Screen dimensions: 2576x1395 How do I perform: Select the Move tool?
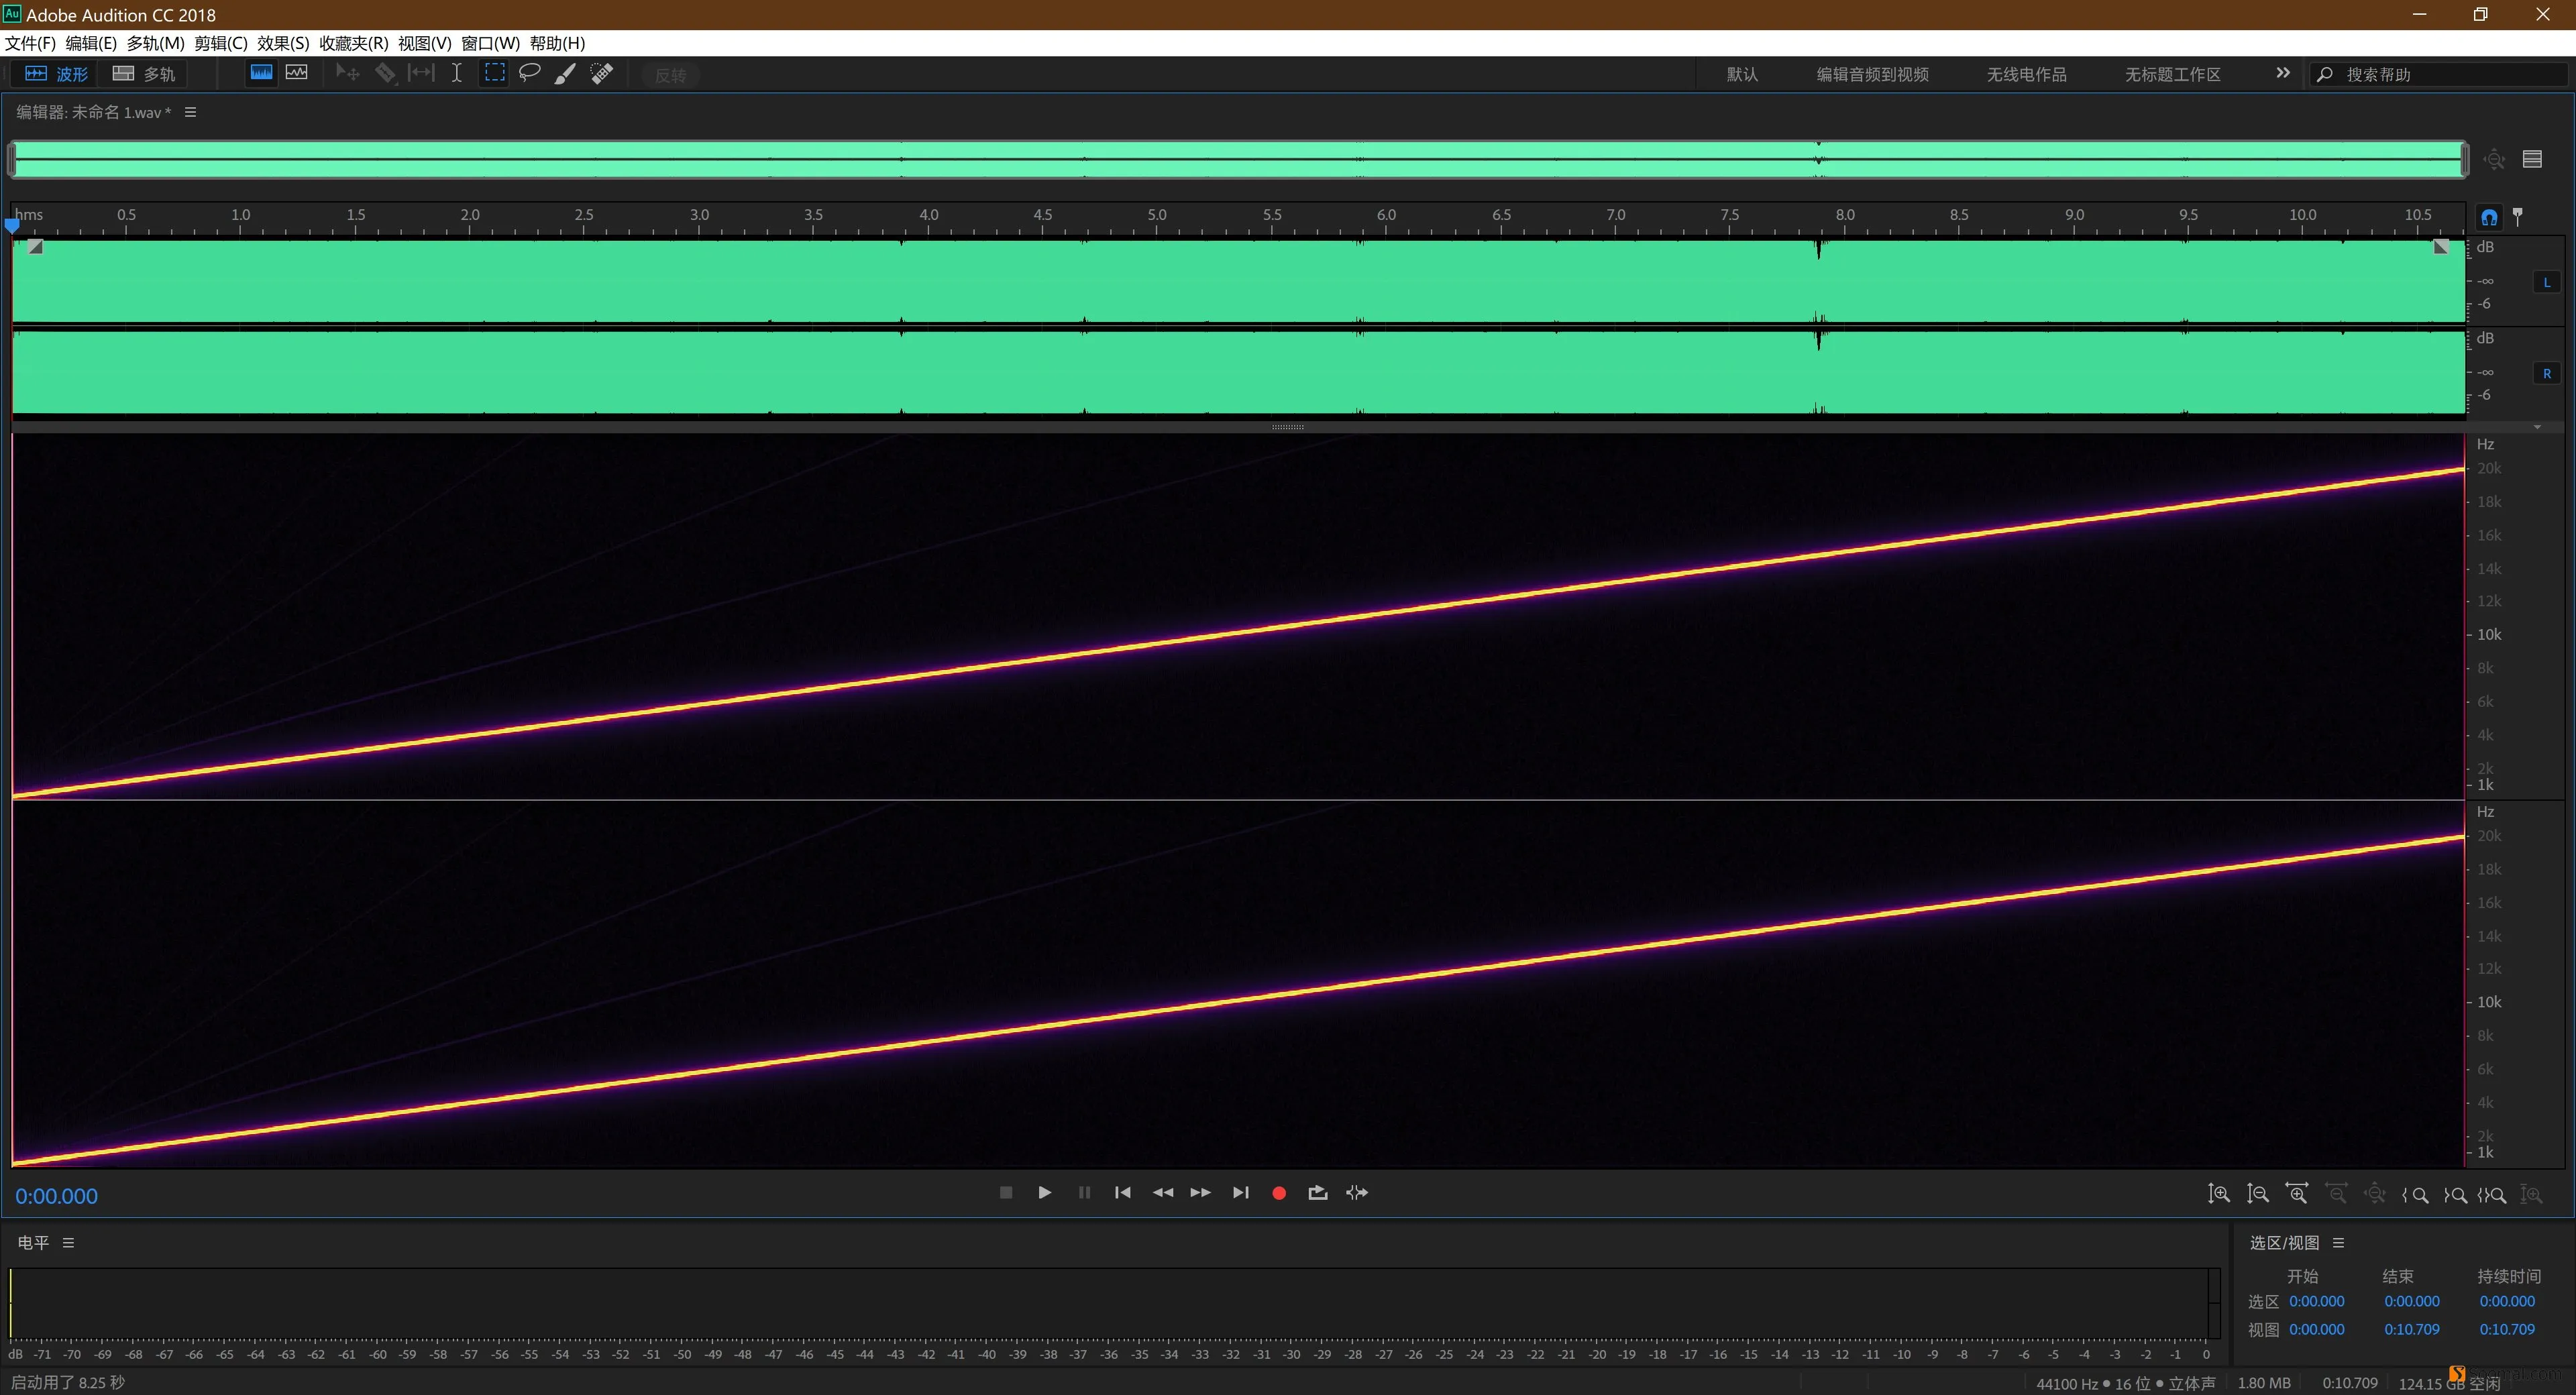(347, 73)
